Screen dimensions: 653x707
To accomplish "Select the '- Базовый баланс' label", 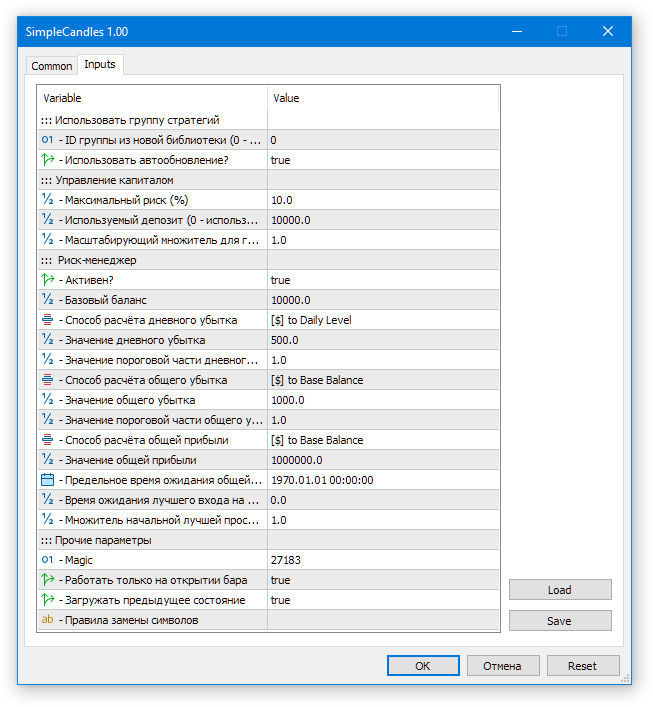I will (103, 300).
